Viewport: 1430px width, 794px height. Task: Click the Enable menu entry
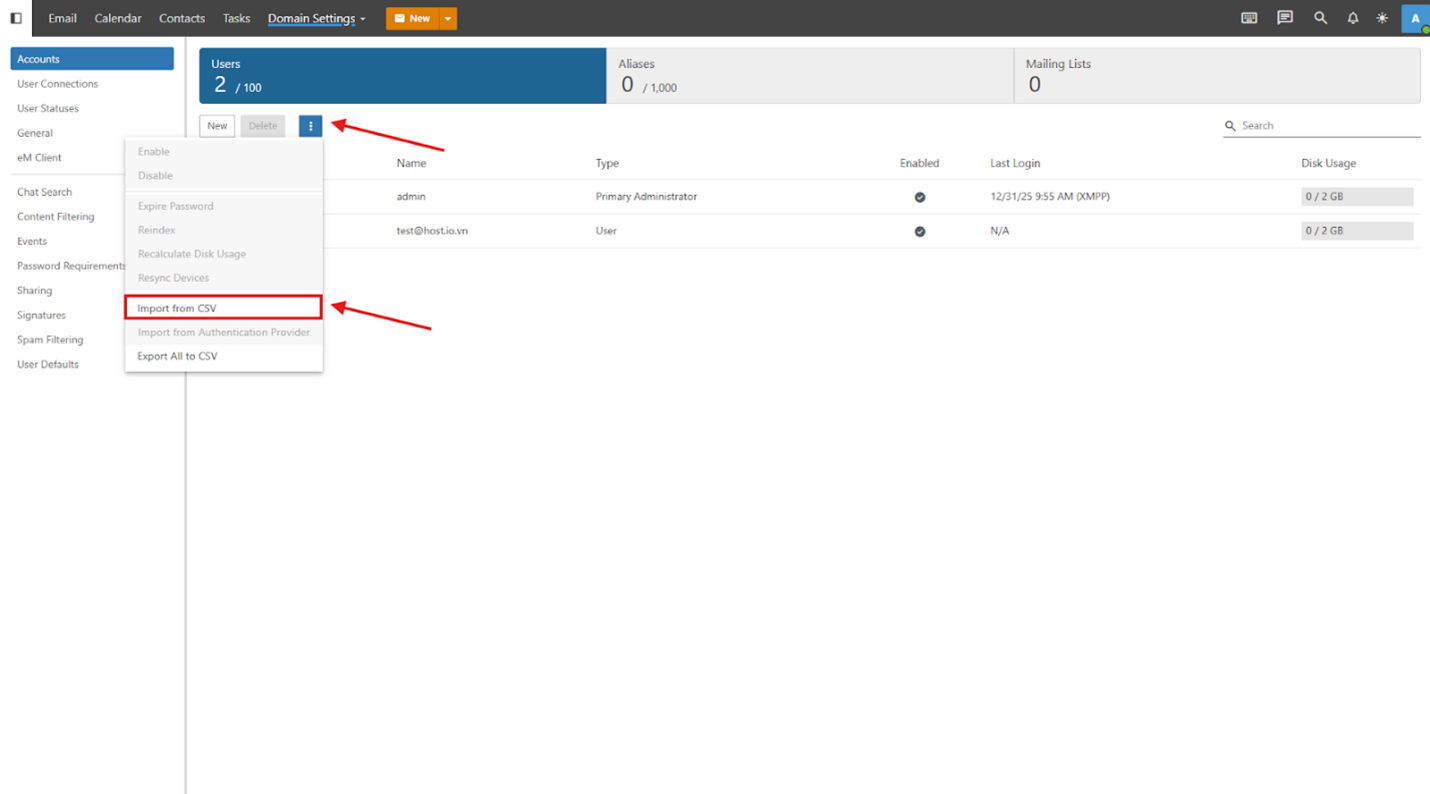223,152
